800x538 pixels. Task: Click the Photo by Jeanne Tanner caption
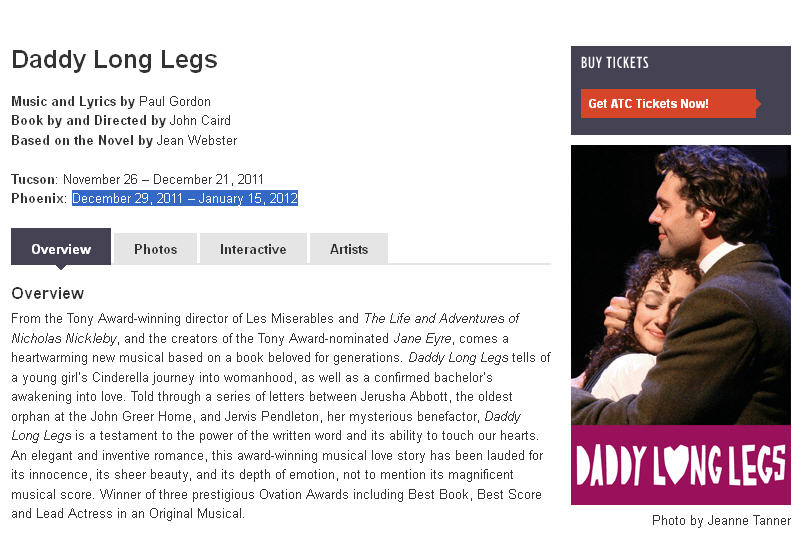(x=720, y=521)
